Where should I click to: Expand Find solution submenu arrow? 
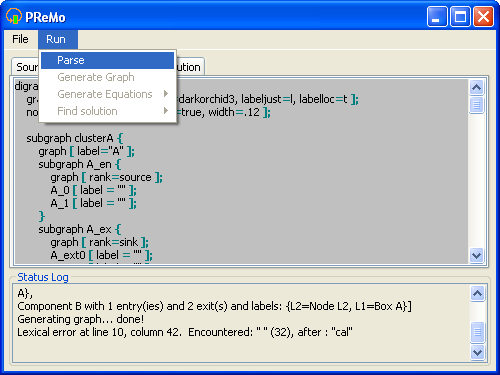click(x=166, y=111)
